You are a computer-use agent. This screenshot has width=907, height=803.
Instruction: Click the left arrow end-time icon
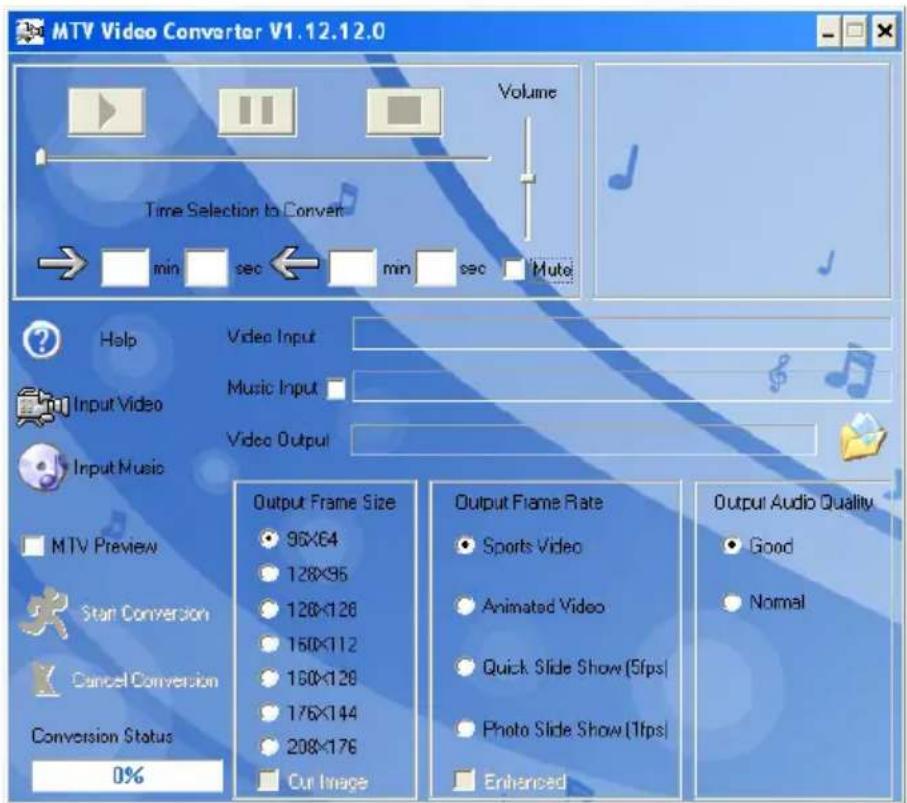click(294, 263)
